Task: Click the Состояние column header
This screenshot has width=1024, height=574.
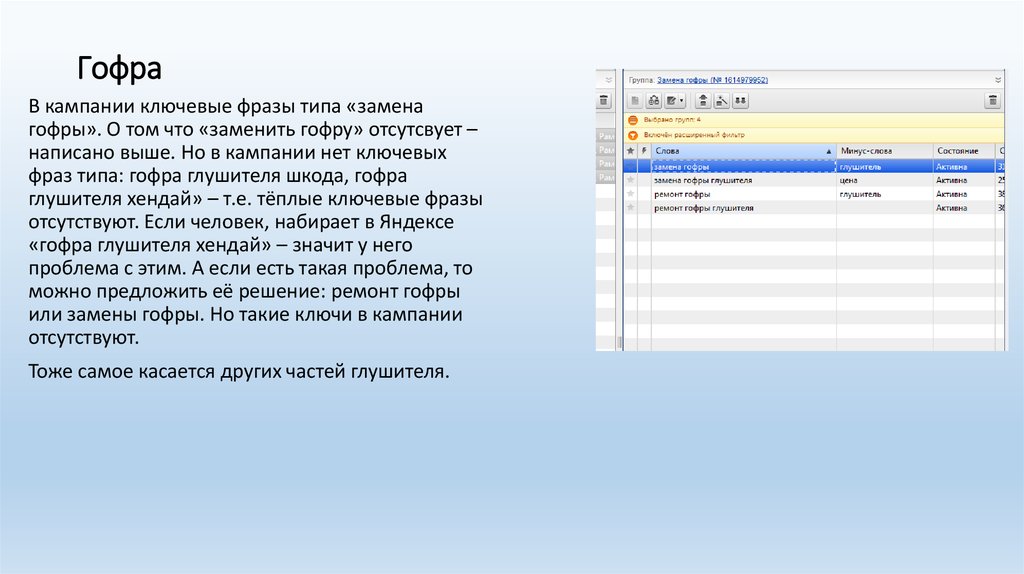Action: pos(964,151)
